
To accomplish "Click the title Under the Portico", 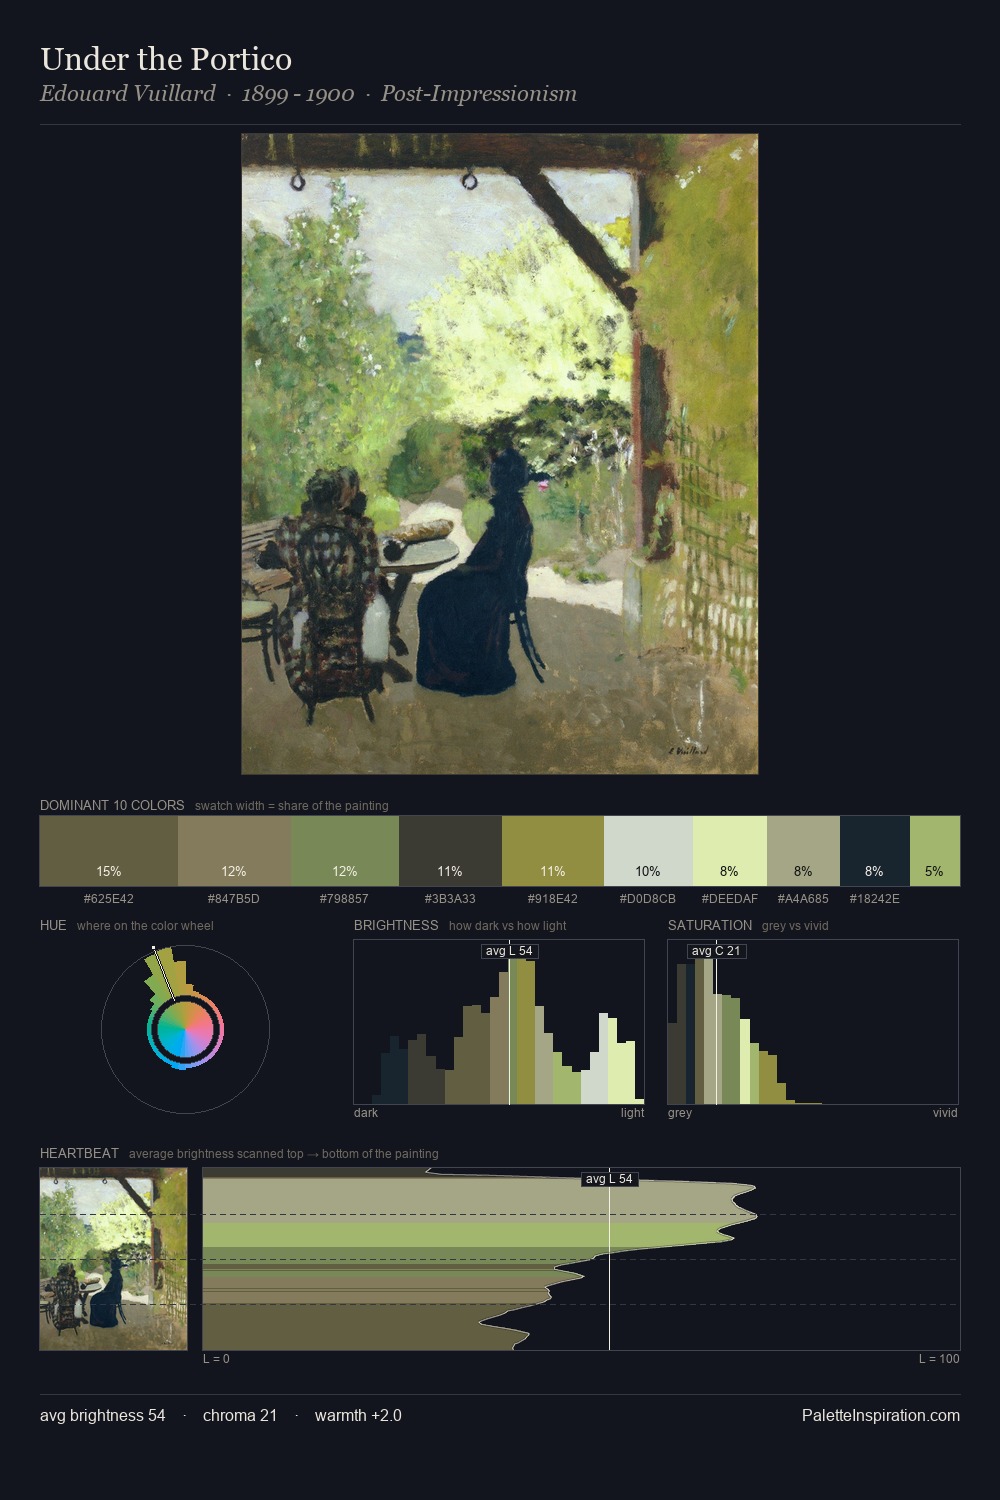I will [x=166, y=59].
